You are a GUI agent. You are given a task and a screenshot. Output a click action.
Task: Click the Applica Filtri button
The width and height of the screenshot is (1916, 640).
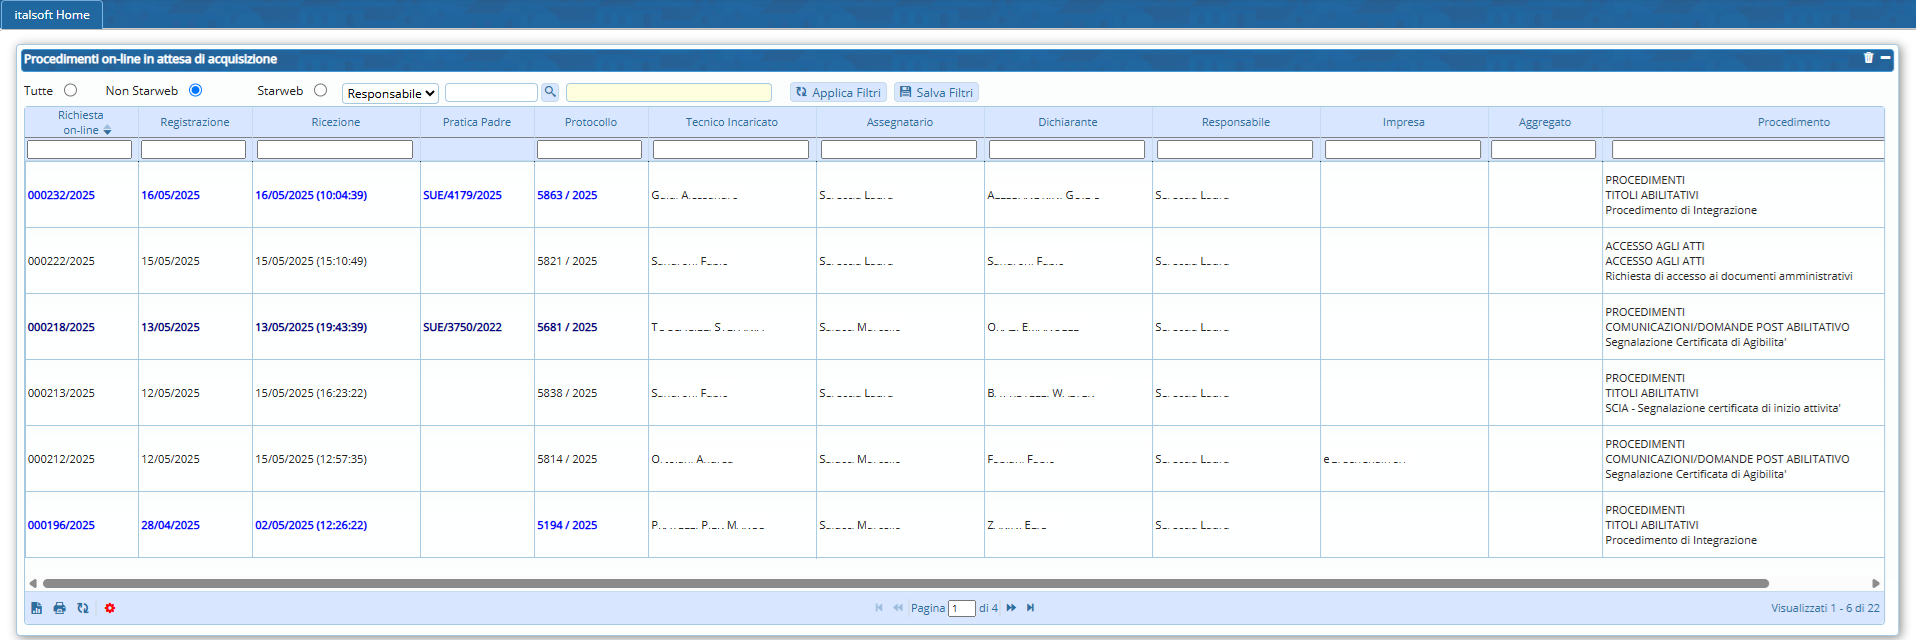click(838, 92)
